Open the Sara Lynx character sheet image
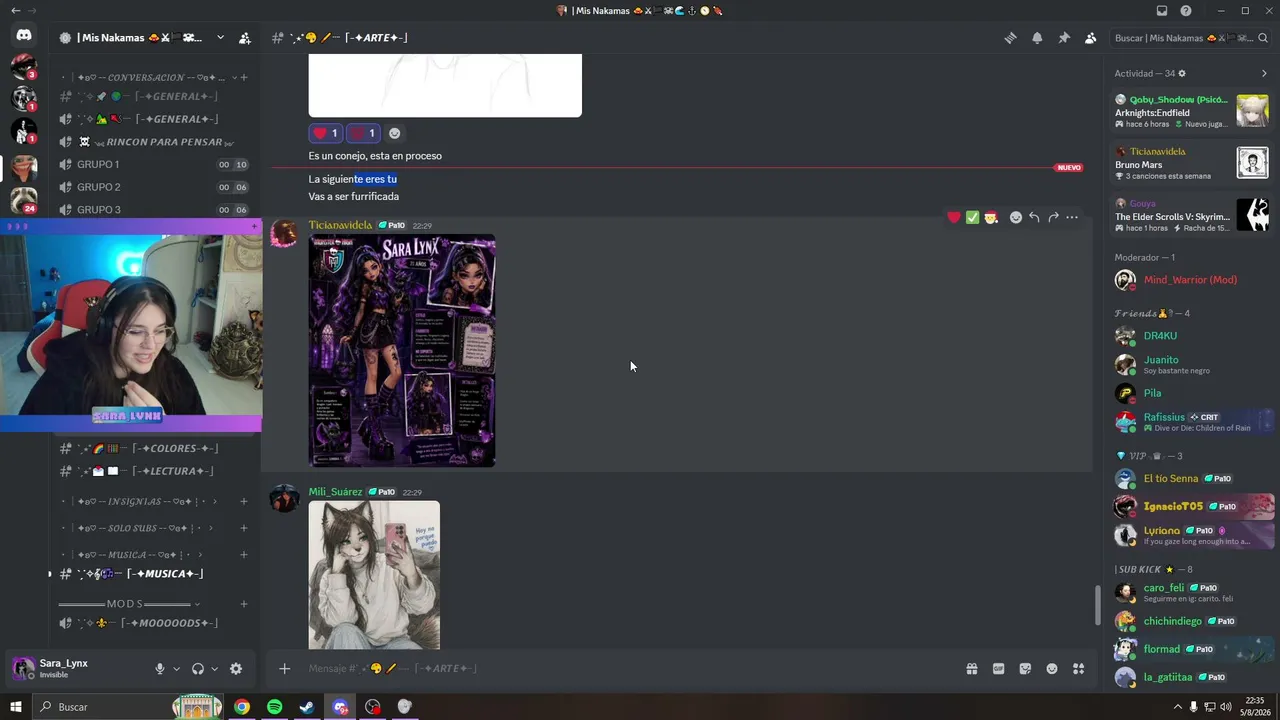The width and height of the screenshot is (1280, 720). [x=402, y=351]
